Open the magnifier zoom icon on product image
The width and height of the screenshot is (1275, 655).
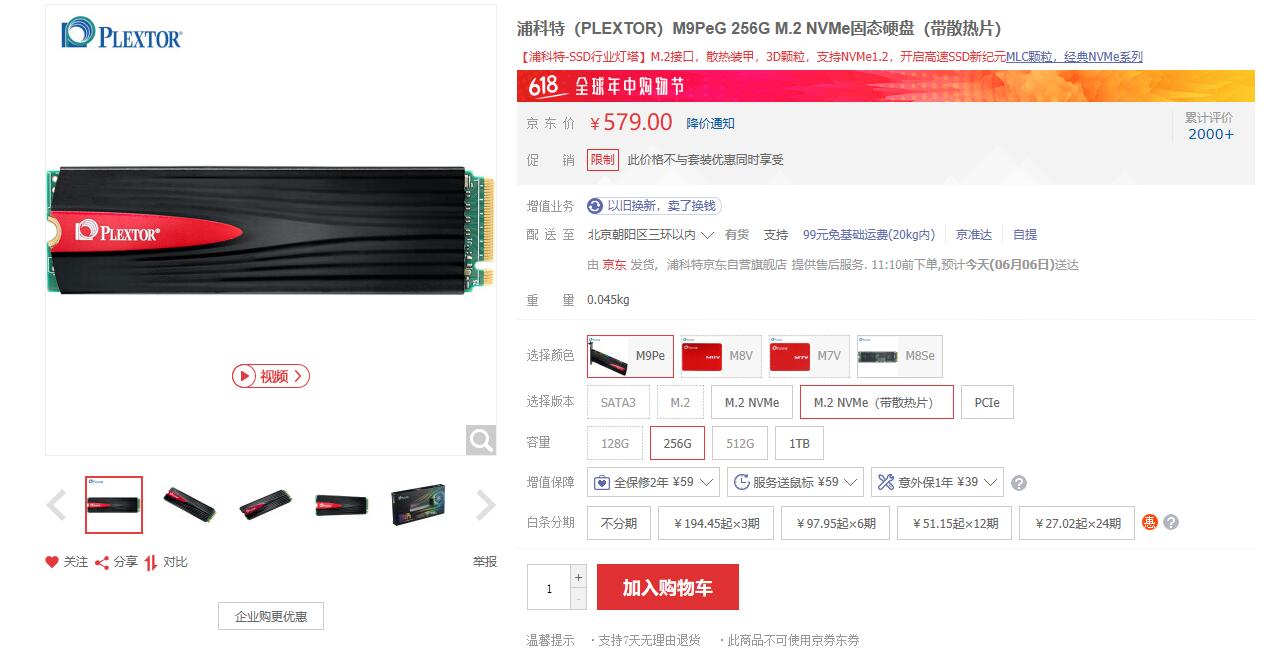click(481, 440)
